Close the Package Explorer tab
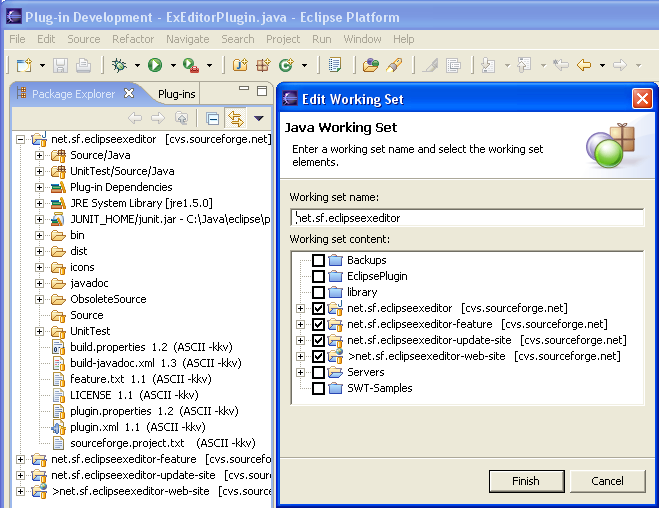659x508 pixels. 129,93
